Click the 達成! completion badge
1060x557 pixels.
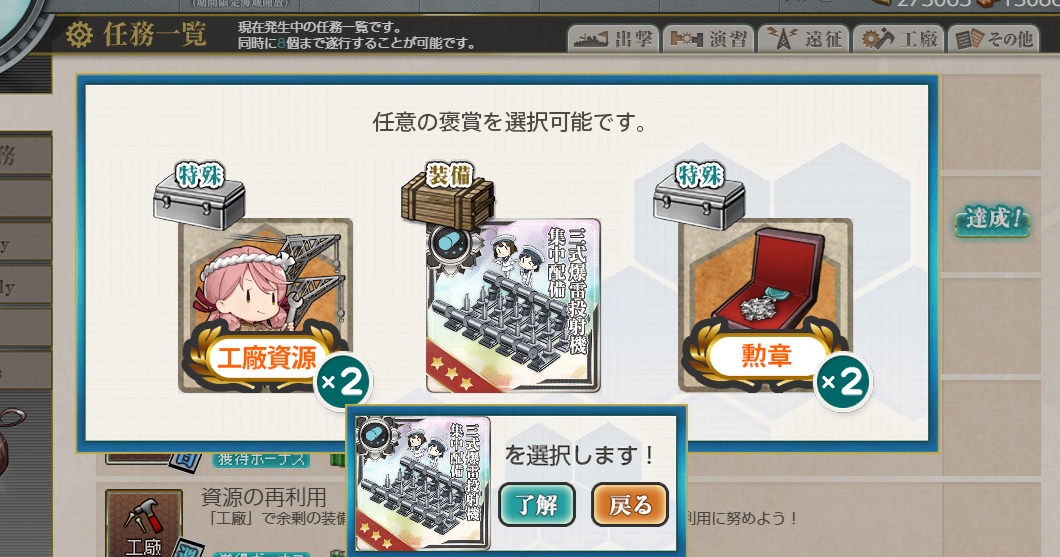point(993,220)
